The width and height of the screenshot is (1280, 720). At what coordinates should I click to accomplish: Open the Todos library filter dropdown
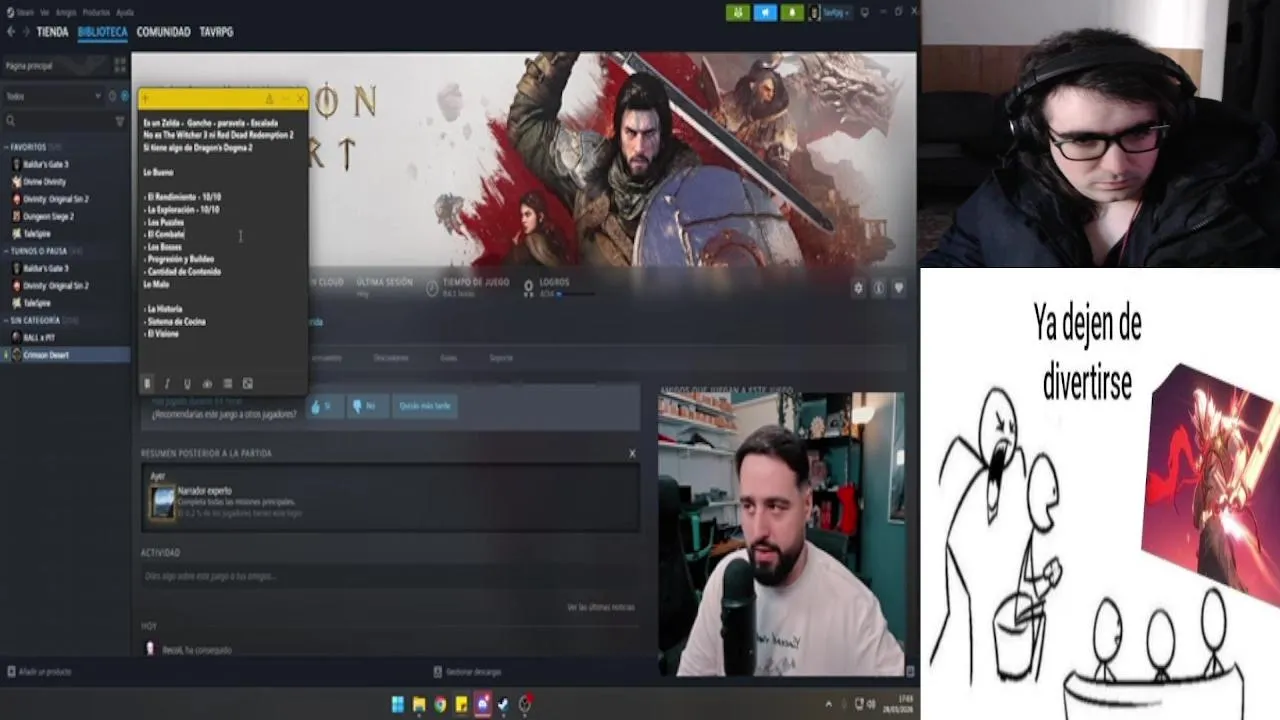(x=53, y=96)
